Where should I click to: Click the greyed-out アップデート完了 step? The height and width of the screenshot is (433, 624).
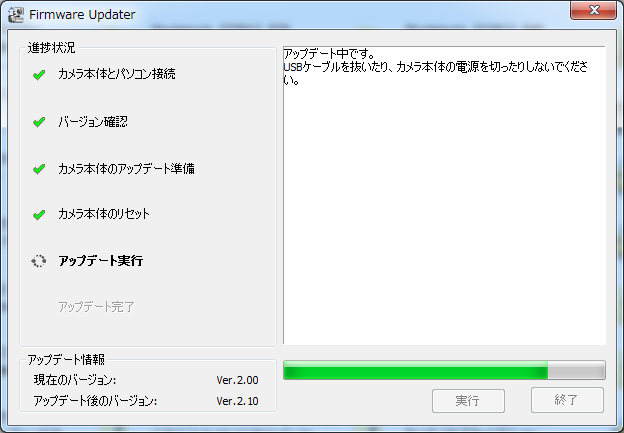coord(97,307)
